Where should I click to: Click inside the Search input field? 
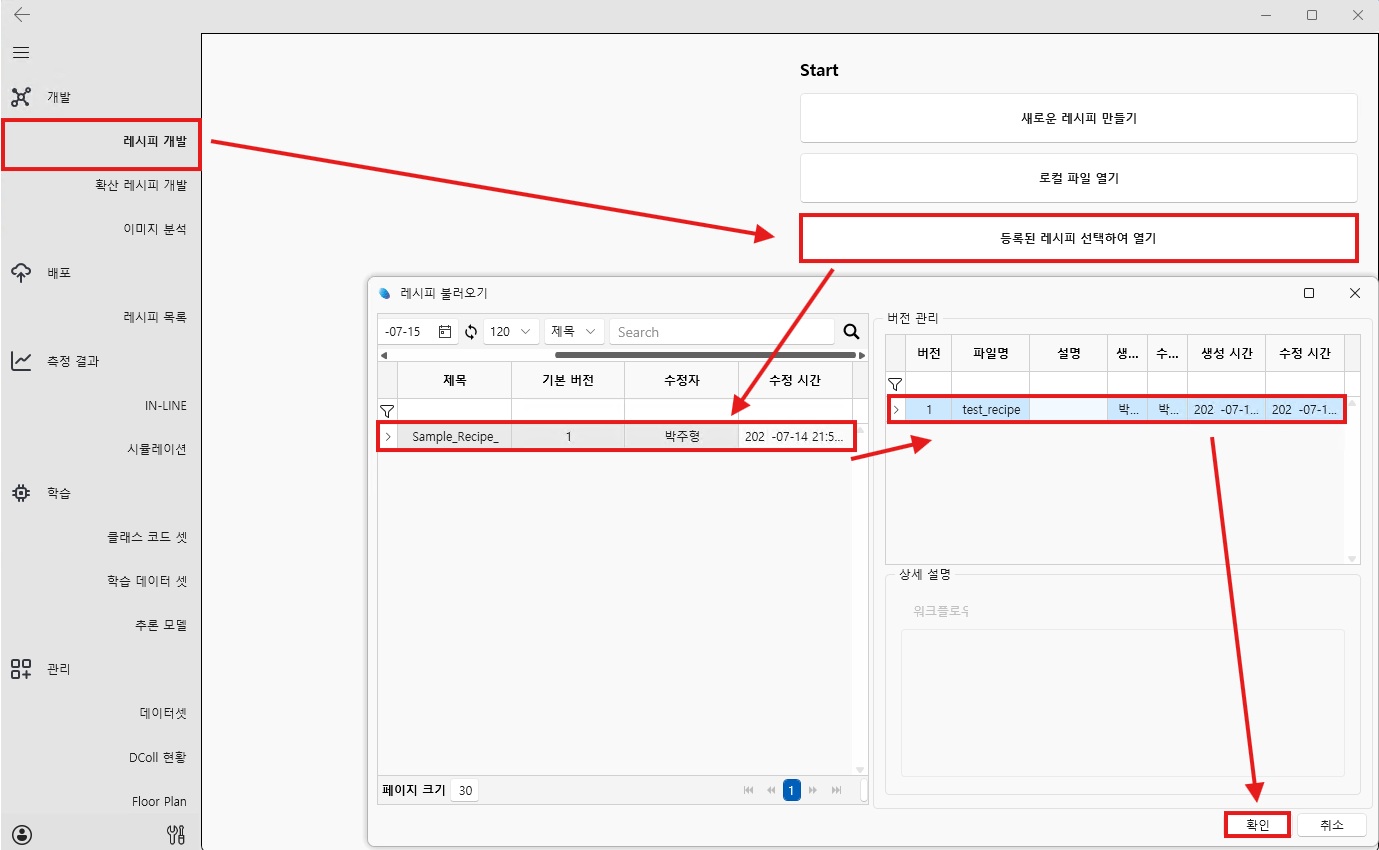coord(720,331)
